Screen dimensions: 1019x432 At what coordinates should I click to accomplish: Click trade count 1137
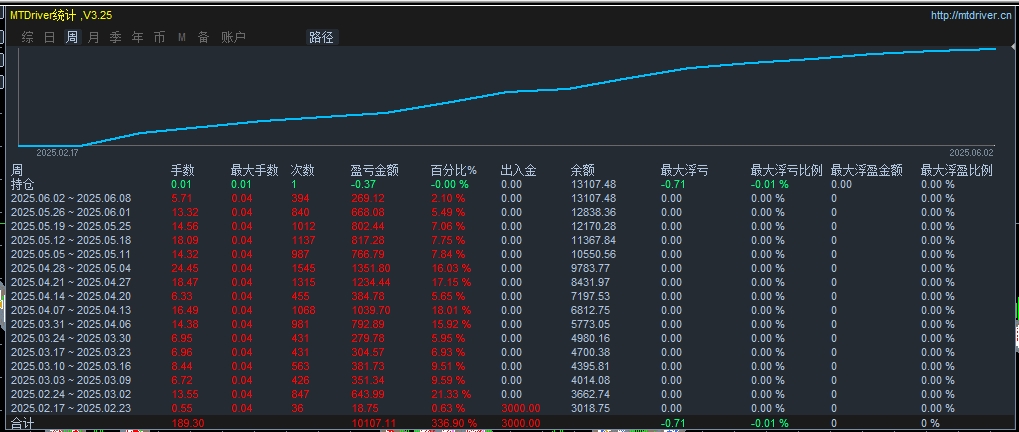(x=302, y=240)
